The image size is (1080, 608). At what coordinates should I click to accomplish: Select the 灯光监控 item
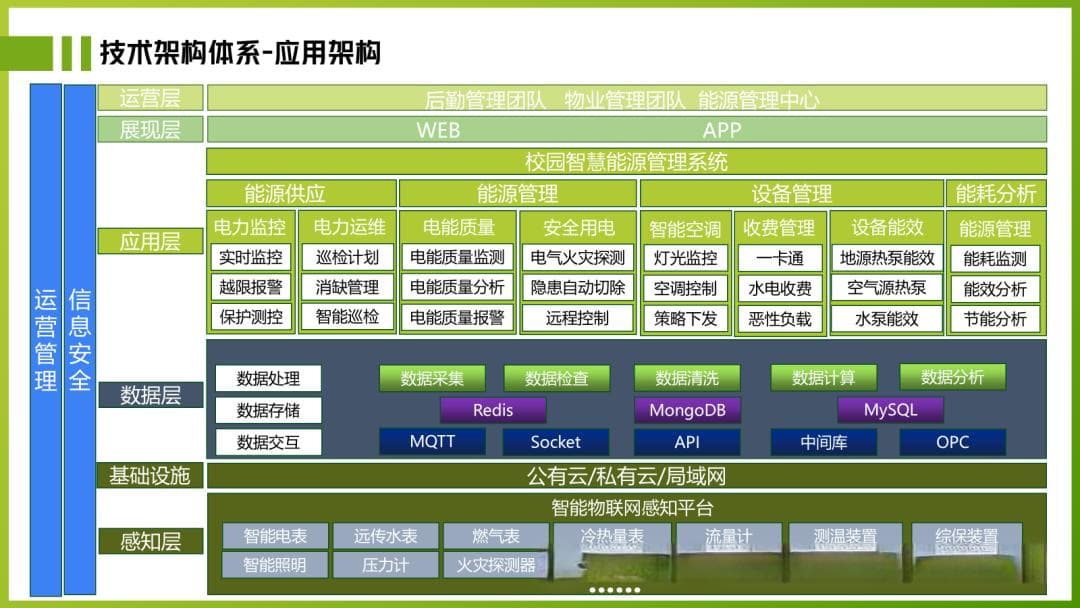click(685, 258)
